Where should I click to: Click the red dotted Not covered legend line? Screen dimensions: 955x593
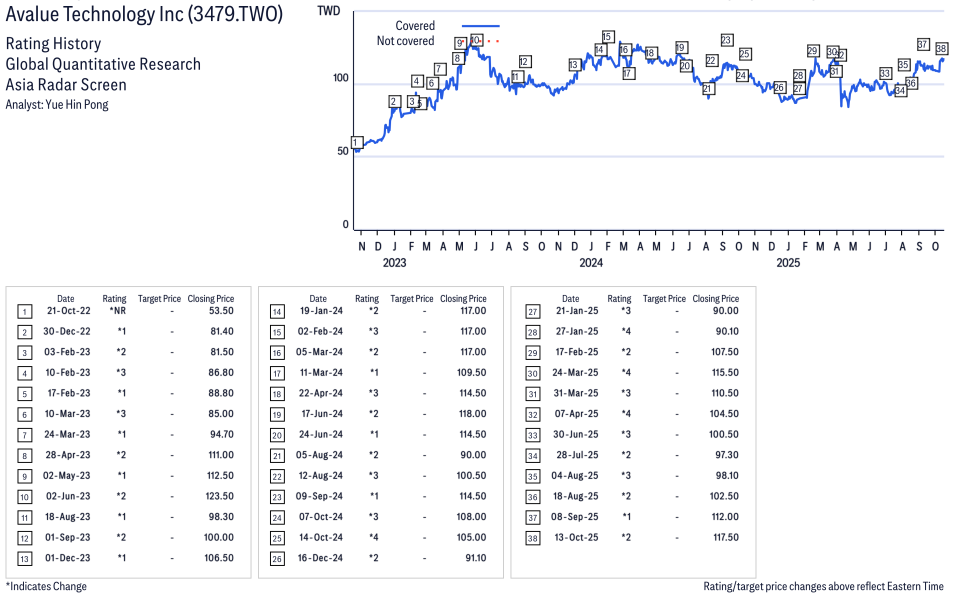pos(481,41)
